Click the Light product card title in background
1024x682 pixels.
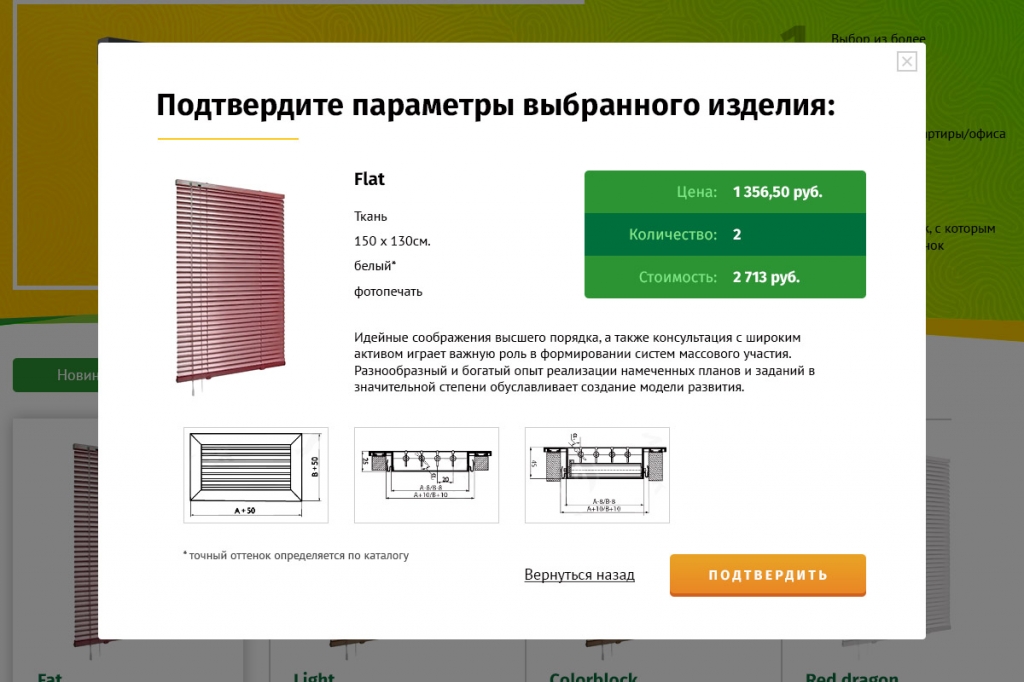(x=313, y=677)
